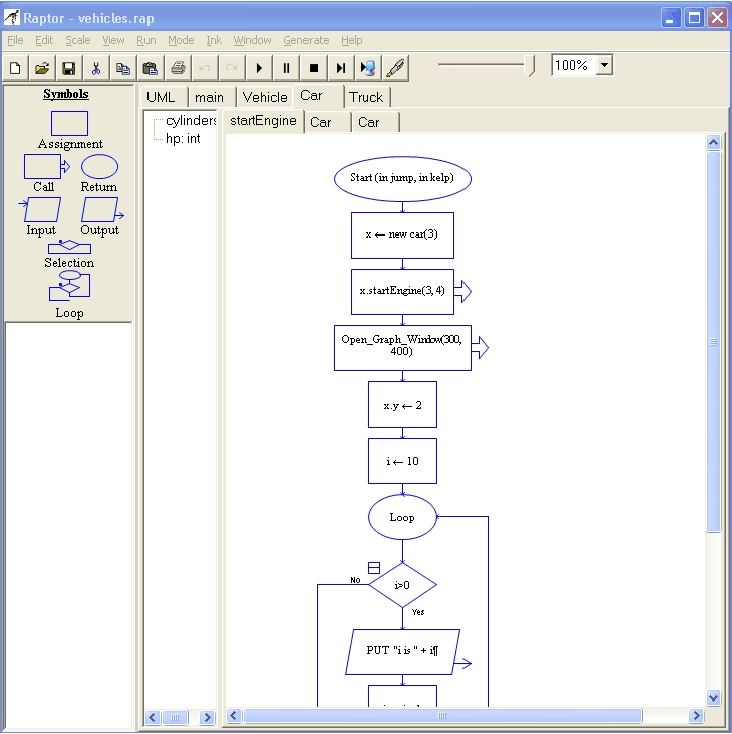The height and width of the screenshot is (734, 732).
Task: Open the Ink menu
Action: [x=214, y=40]
